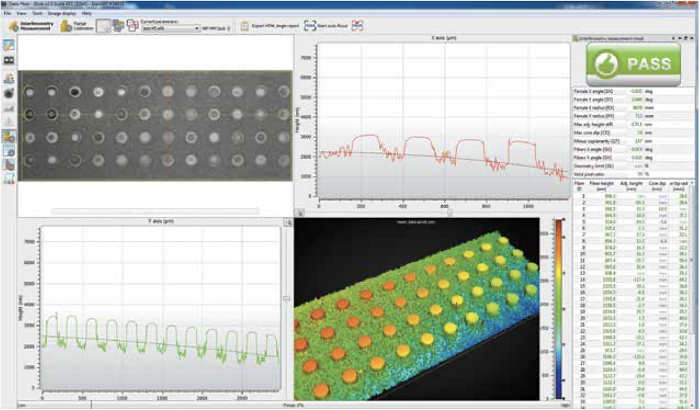Open the Help menu
Screen dimensions: 700x410
[x=87, y=13]
